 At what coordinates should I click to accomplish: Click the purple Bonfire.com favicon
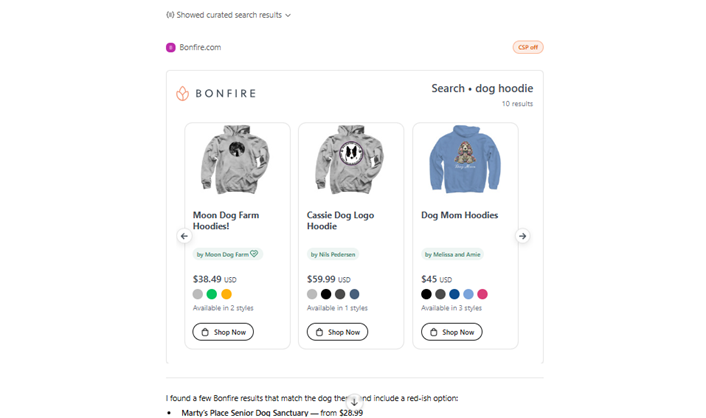pos(171,47)
